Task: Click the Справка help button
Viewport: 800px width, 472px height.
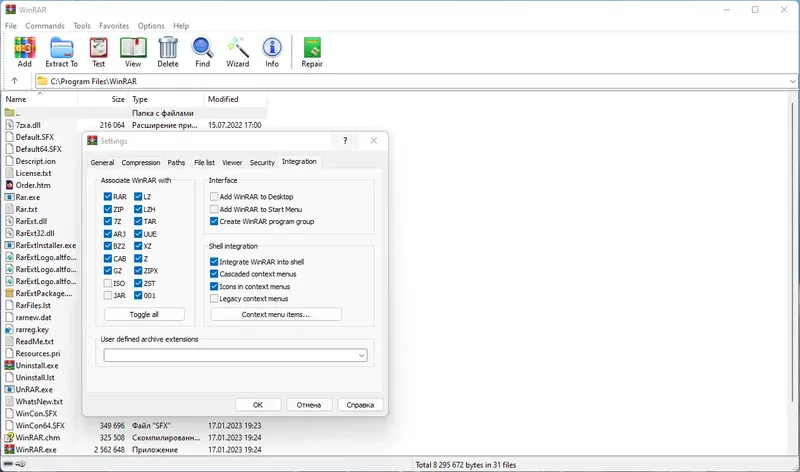Action: (360, 405)
